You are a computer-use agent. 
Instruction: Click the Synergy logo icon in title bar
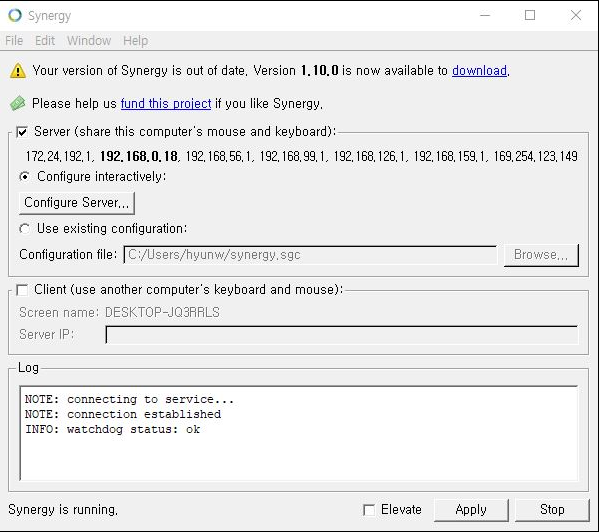pyautogui.click(x=15, y=15)
